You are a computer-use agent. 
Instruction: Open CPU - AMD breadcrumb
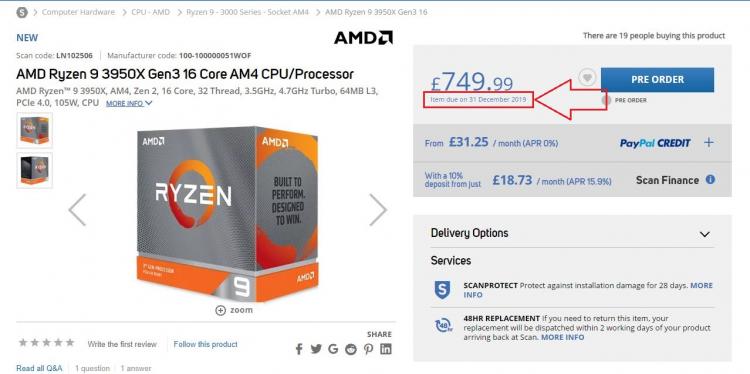(151, 12)
